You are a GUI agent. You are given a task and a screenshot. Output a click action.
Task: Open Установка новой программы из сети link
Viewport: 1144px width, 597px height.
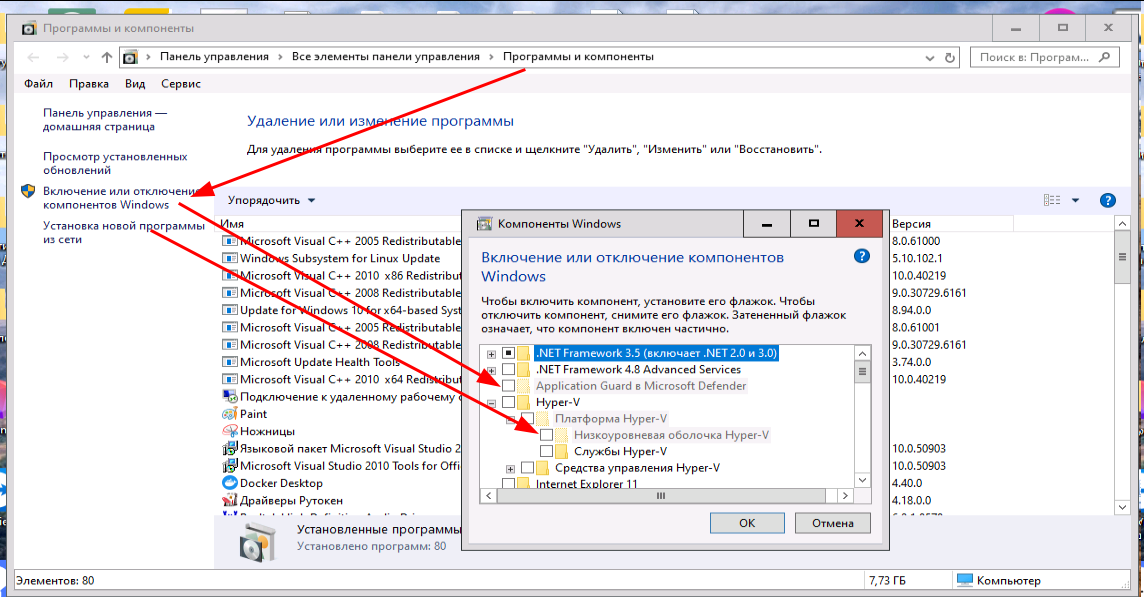pos(124,232)
